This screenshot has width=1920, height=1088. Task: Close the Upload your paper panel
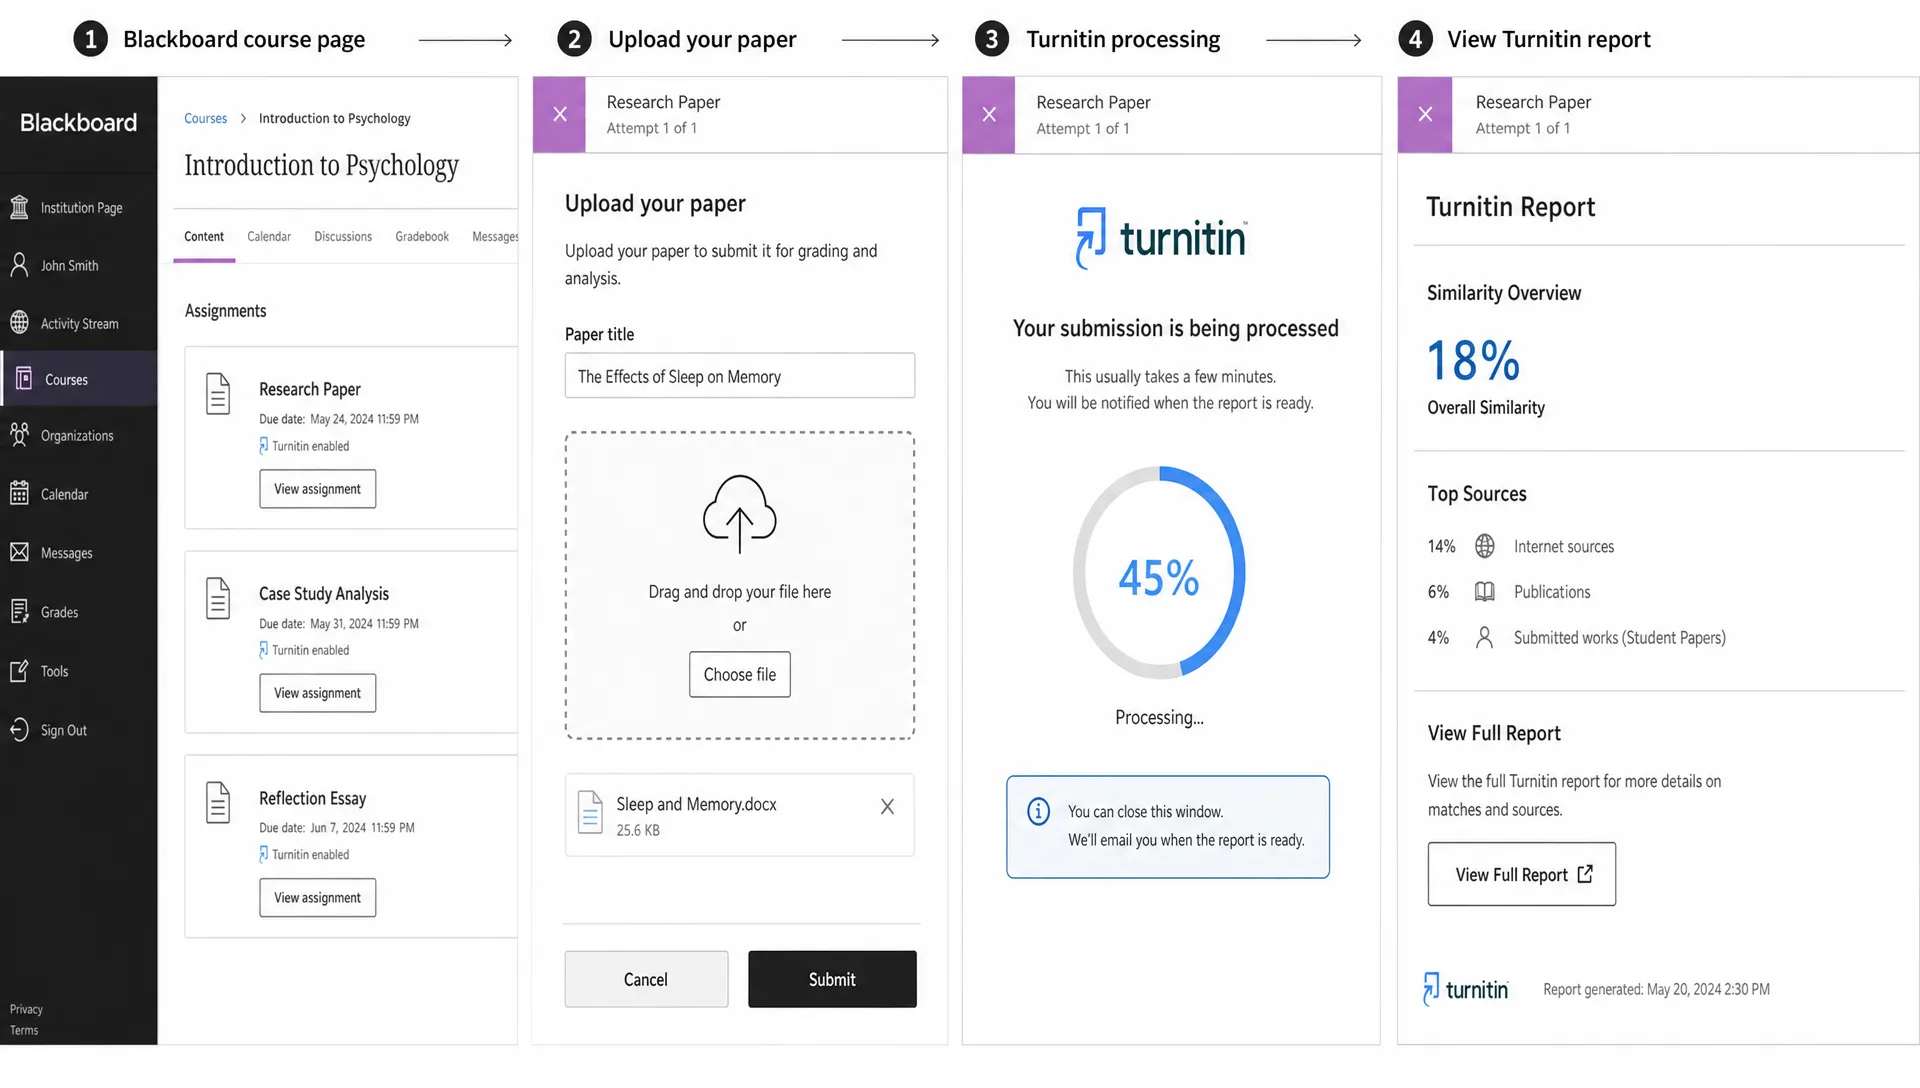(x=560, y=114)
